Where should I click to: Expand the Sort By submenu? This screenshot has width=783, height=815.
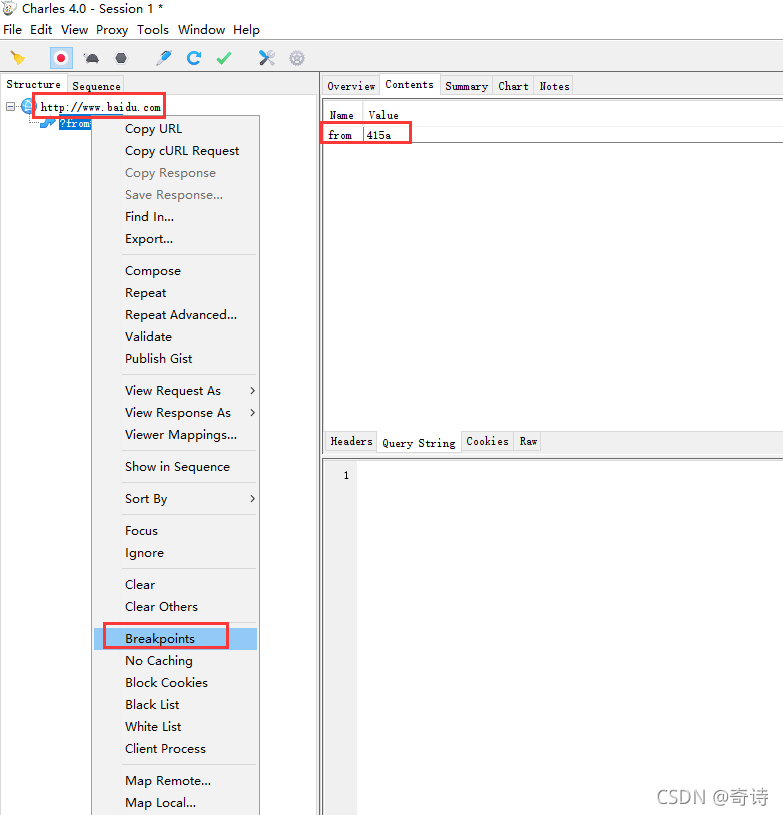(x=175, y=499)
